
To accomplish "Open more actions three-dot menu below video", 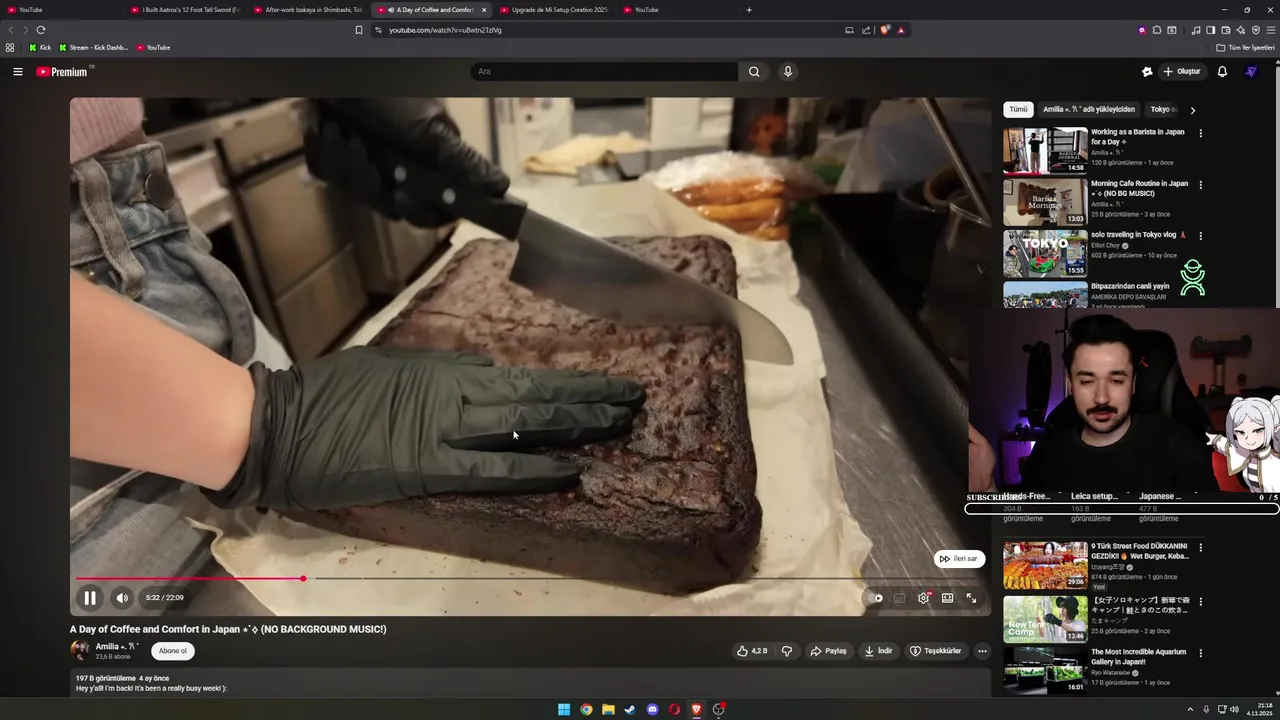I will point(982,651).
